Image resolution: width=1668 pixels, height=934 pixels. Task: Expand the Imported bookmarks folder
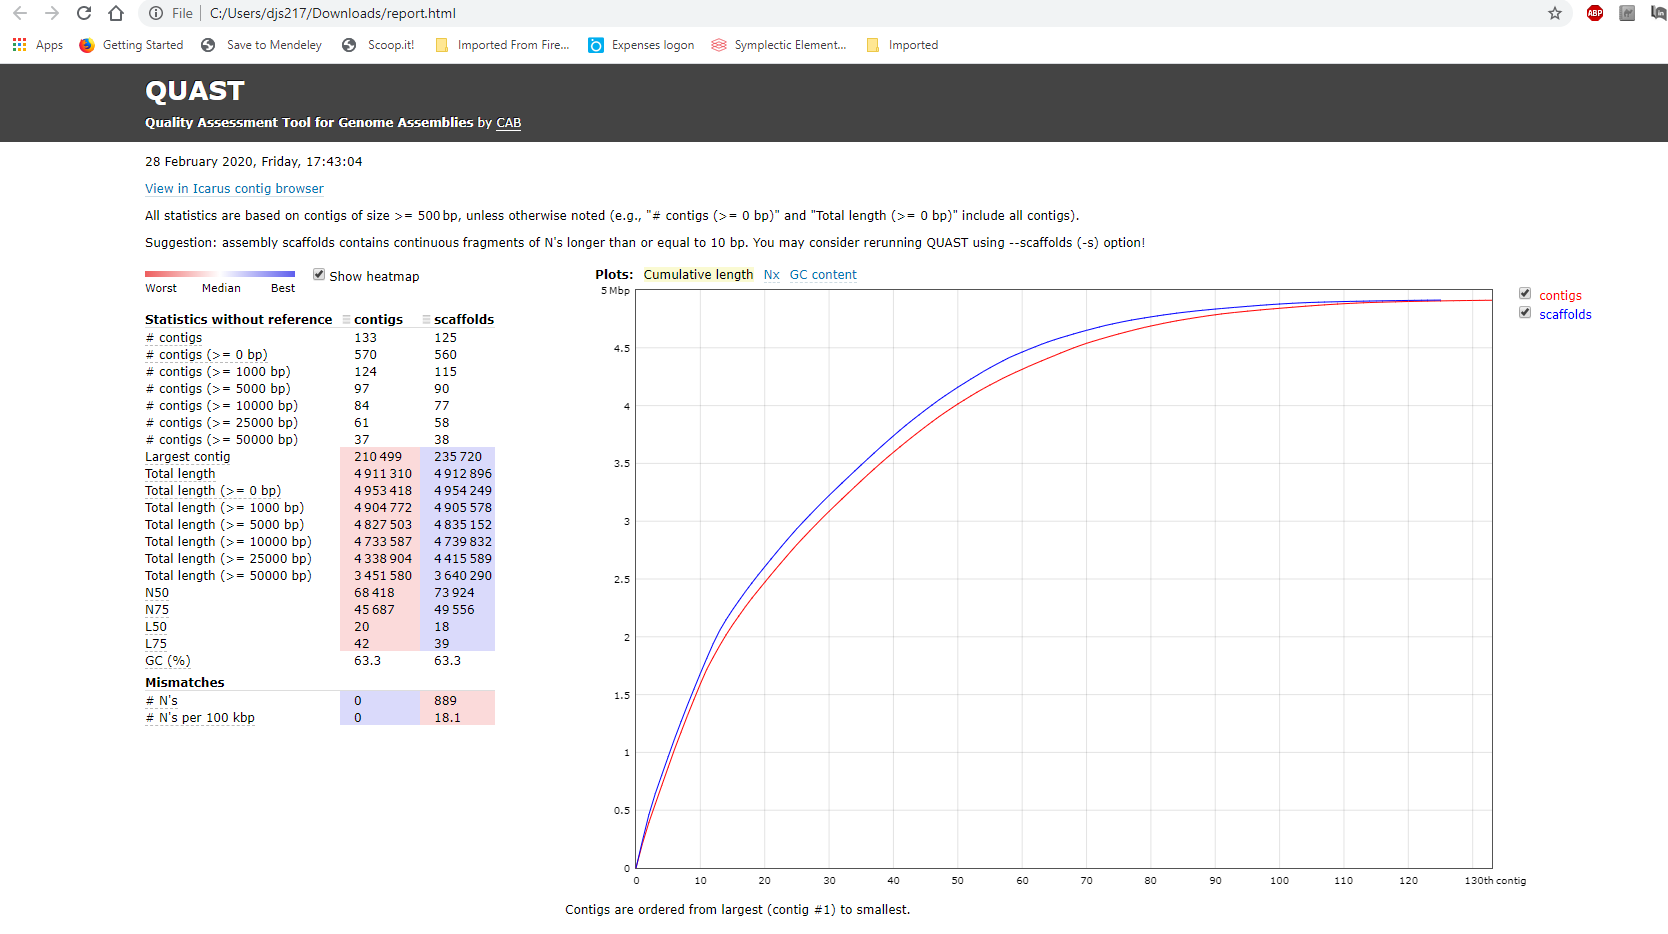pyautogui.click(x=902, y=45)
